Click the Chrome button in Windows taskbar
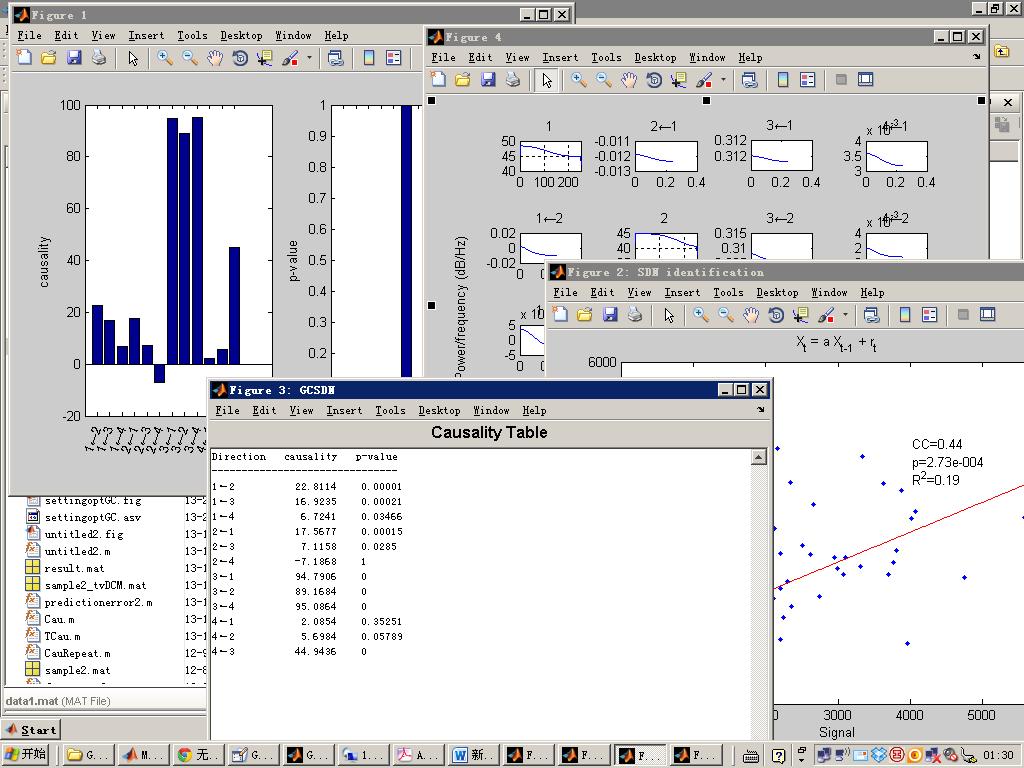The image size is (1024, 768). point(197,756)
